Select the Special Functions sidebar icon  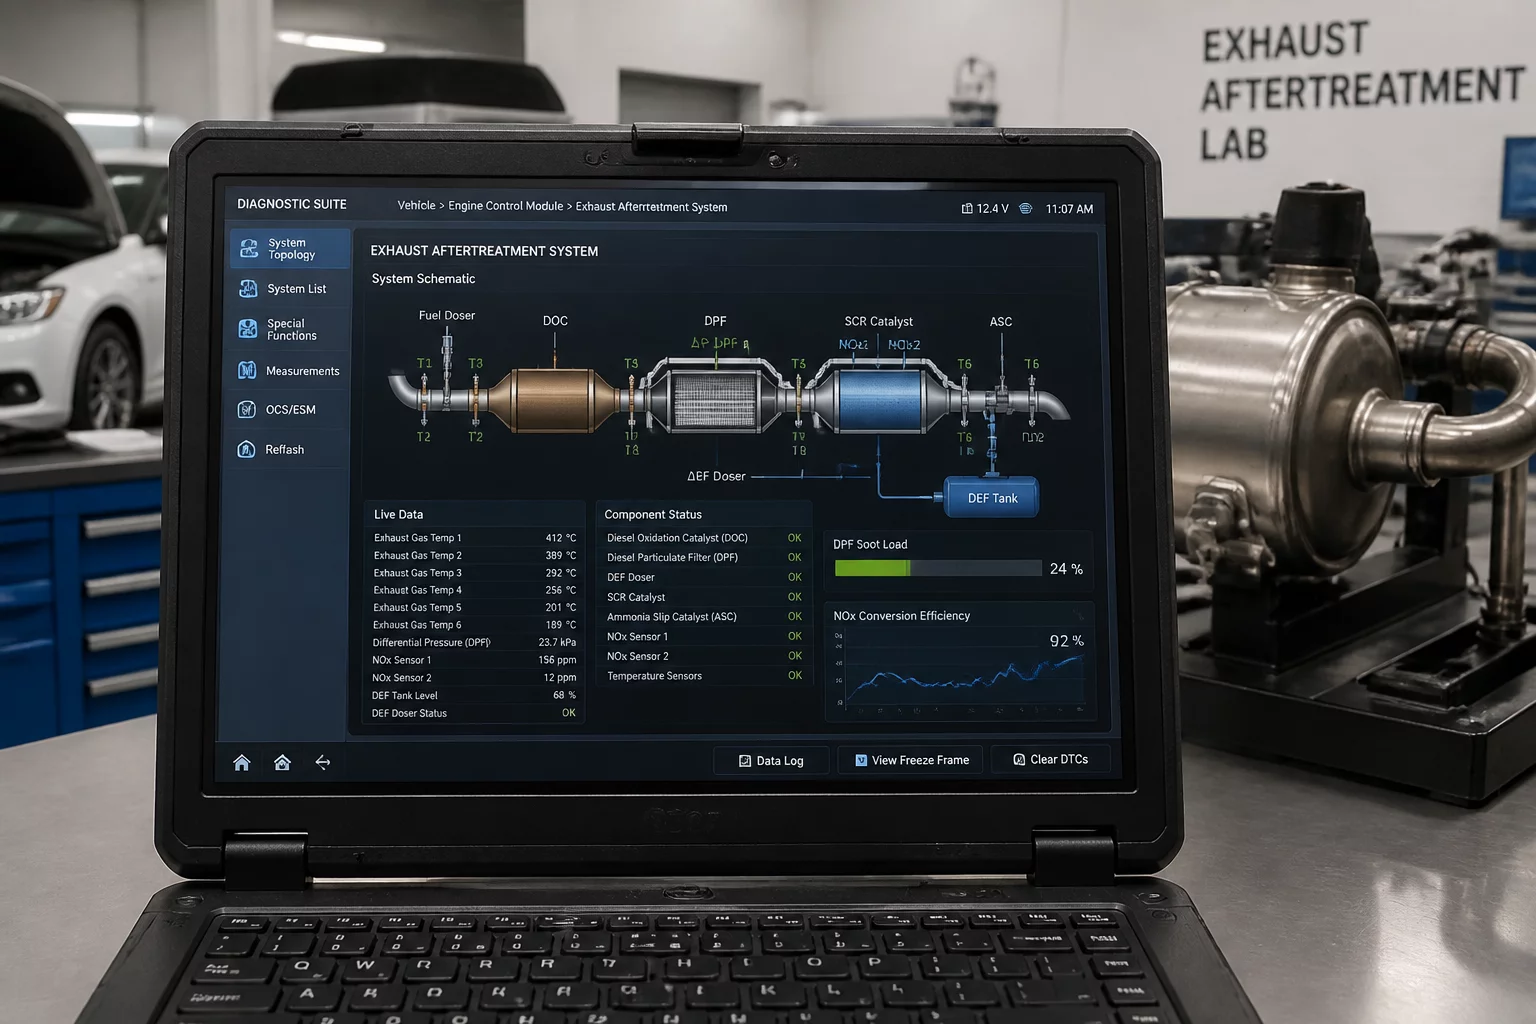248,329
